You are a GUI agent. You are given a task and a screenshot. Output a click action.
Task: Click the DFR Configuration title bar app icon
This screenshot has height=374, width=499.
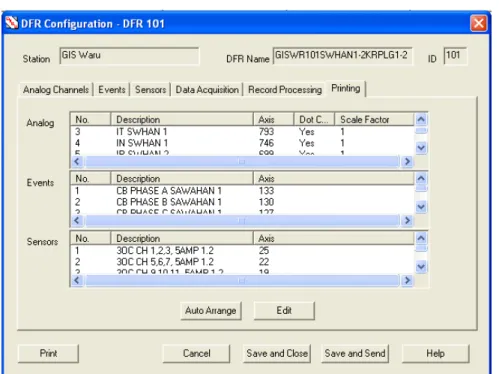click(x=12, y=23)
